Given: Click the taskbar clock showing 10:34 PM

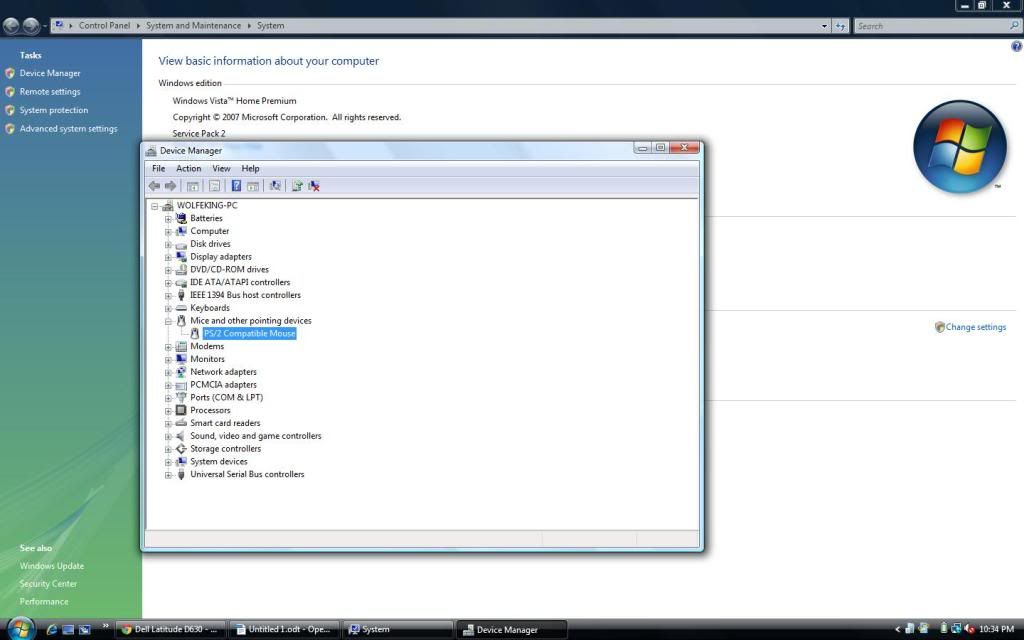Looking at the screenshot, I should tap(996, 629).
